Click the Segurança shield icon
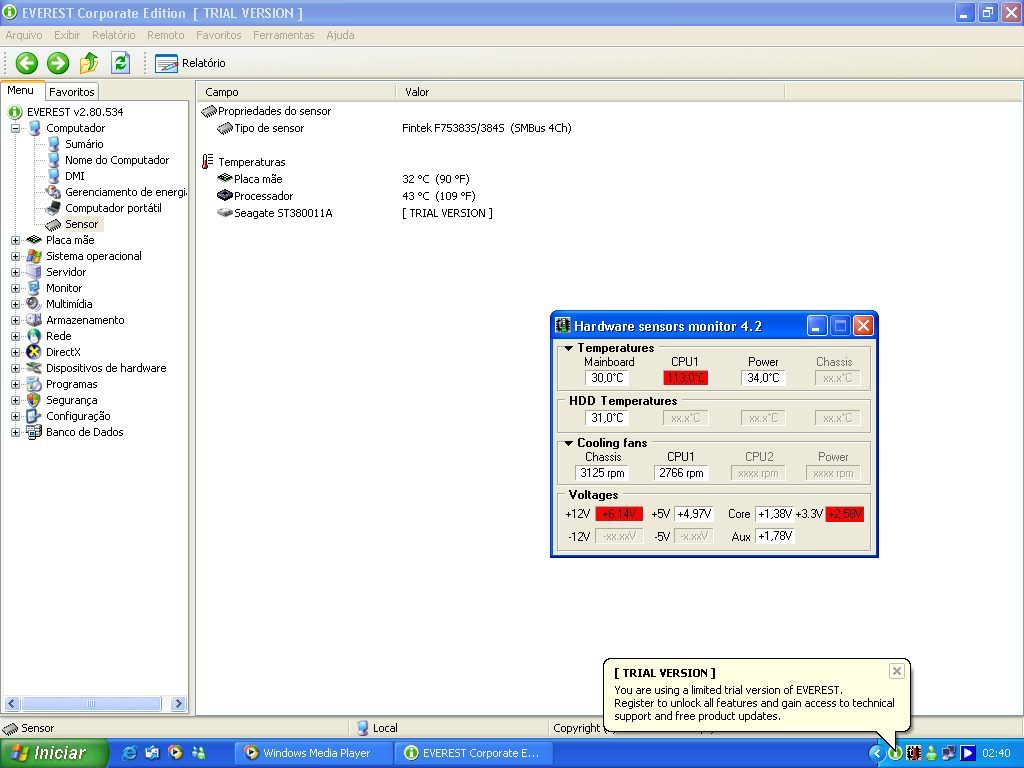The width and height of the screenshot is (1024, 768). [34, 400]
